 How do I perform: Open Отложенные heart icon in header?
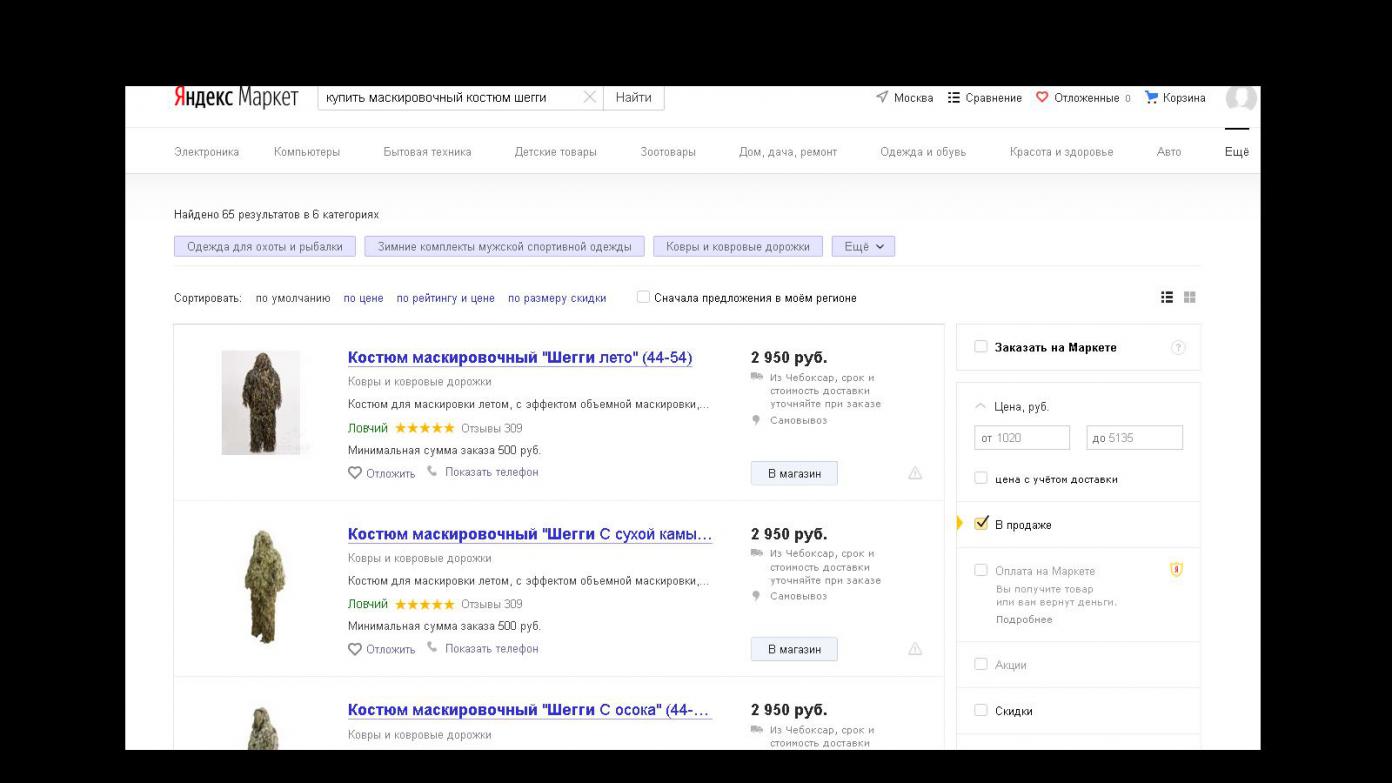1042,98
